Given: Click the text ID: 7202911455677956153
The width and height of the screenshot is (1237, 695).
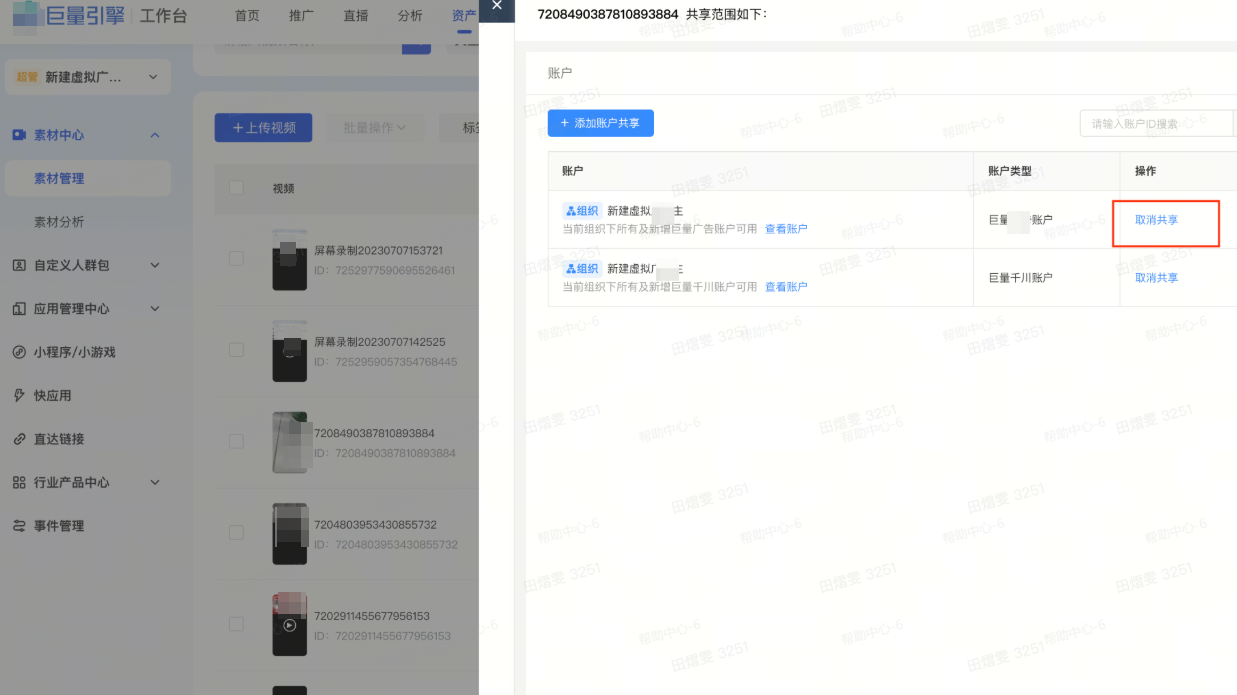Looking at the screenshot, I should (x=383, y=636).
